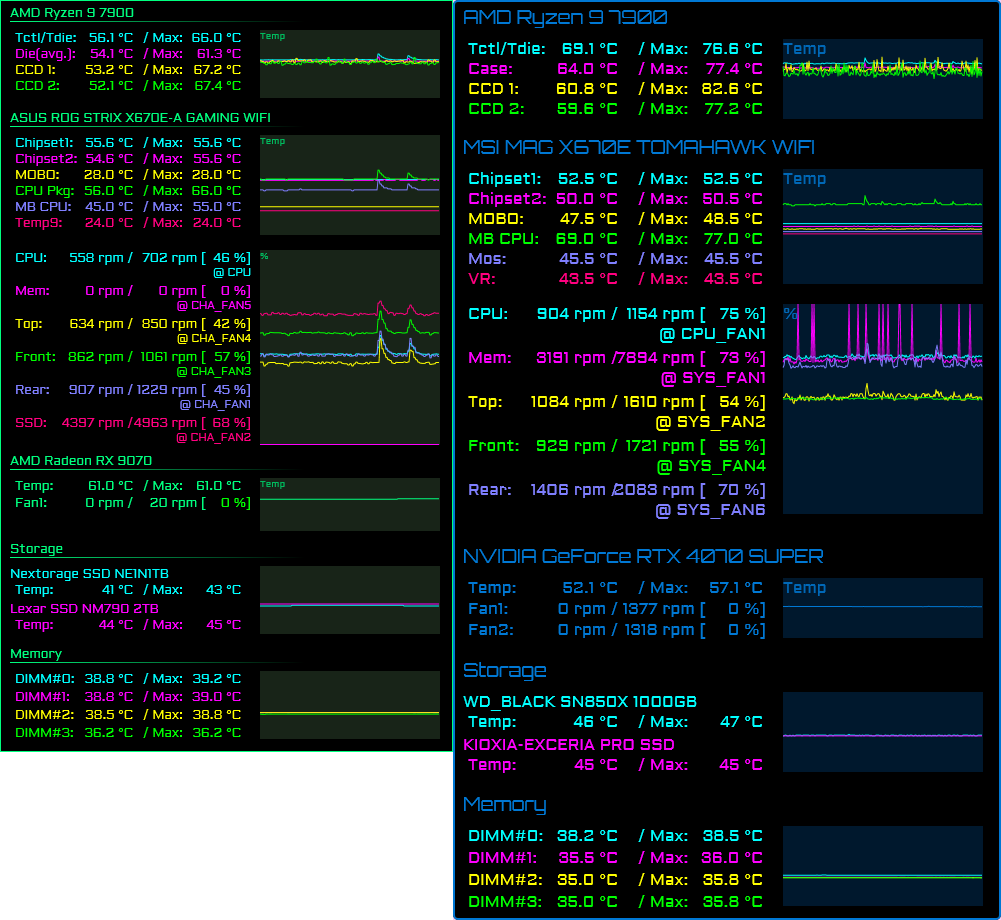The width and height of the screenshot is (1001, 920).
Task: Select the CCD 1 max value 82.6 °C
Action: point(733,89)
